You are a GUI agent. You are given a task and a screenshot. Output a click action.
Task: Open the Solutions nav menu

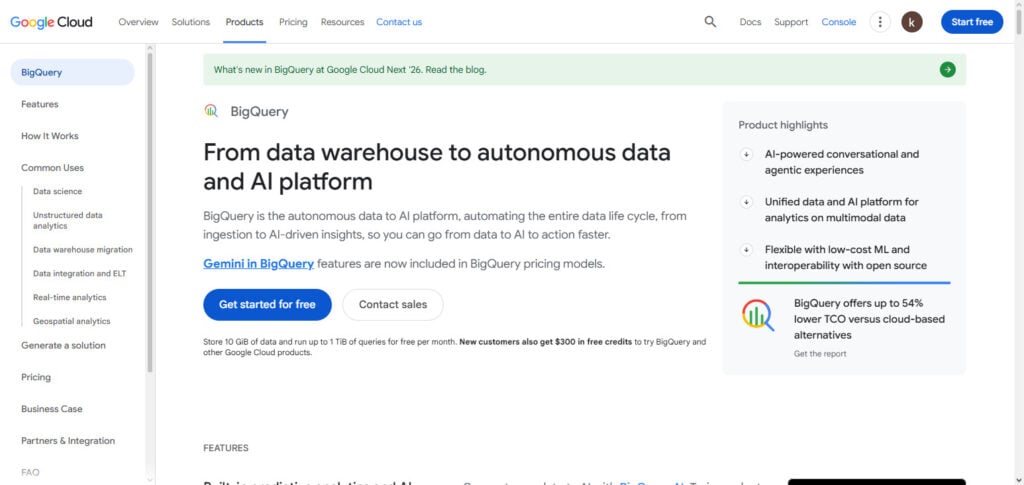pos(191,22)
